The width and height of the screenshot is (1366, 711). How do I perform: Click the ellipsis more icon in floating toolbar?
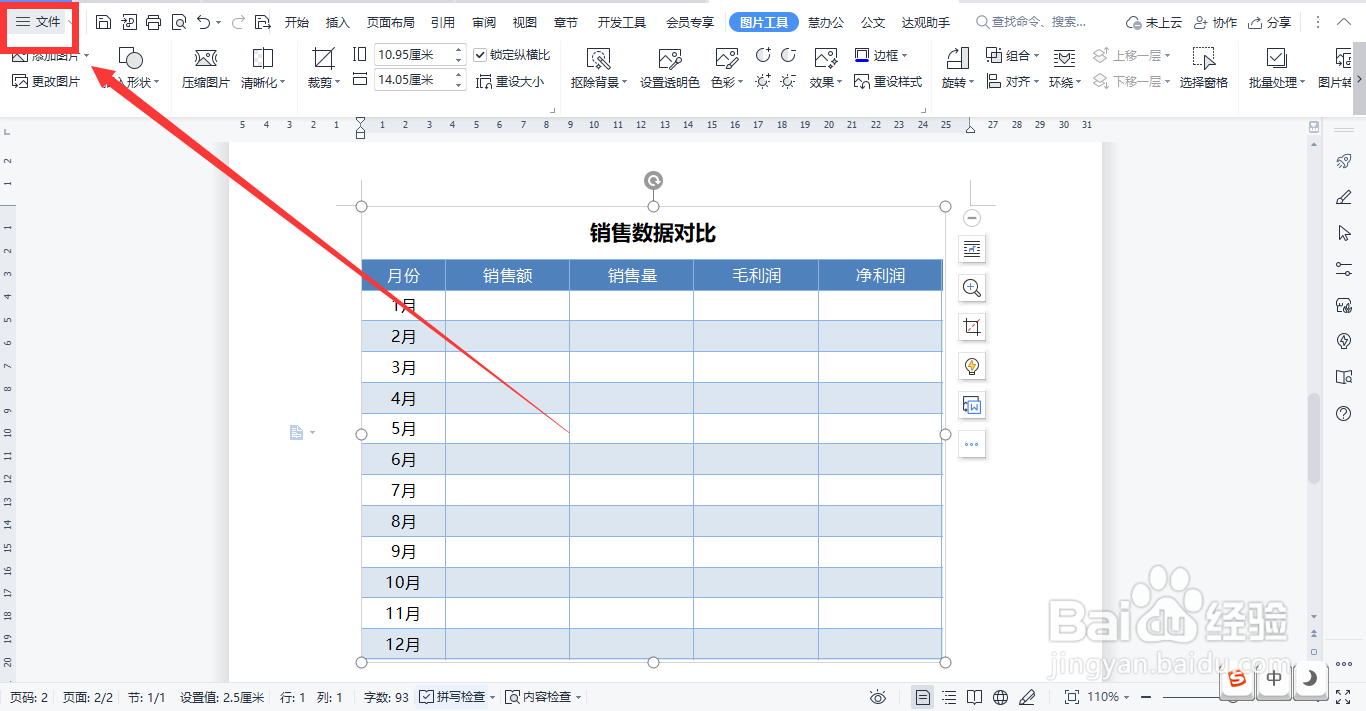click(971, 444)
